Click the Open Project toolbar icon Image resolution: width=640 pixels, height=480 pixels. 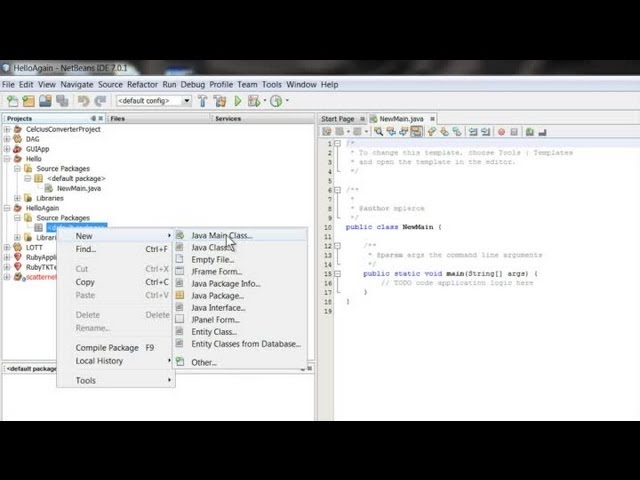click(45, 101)
